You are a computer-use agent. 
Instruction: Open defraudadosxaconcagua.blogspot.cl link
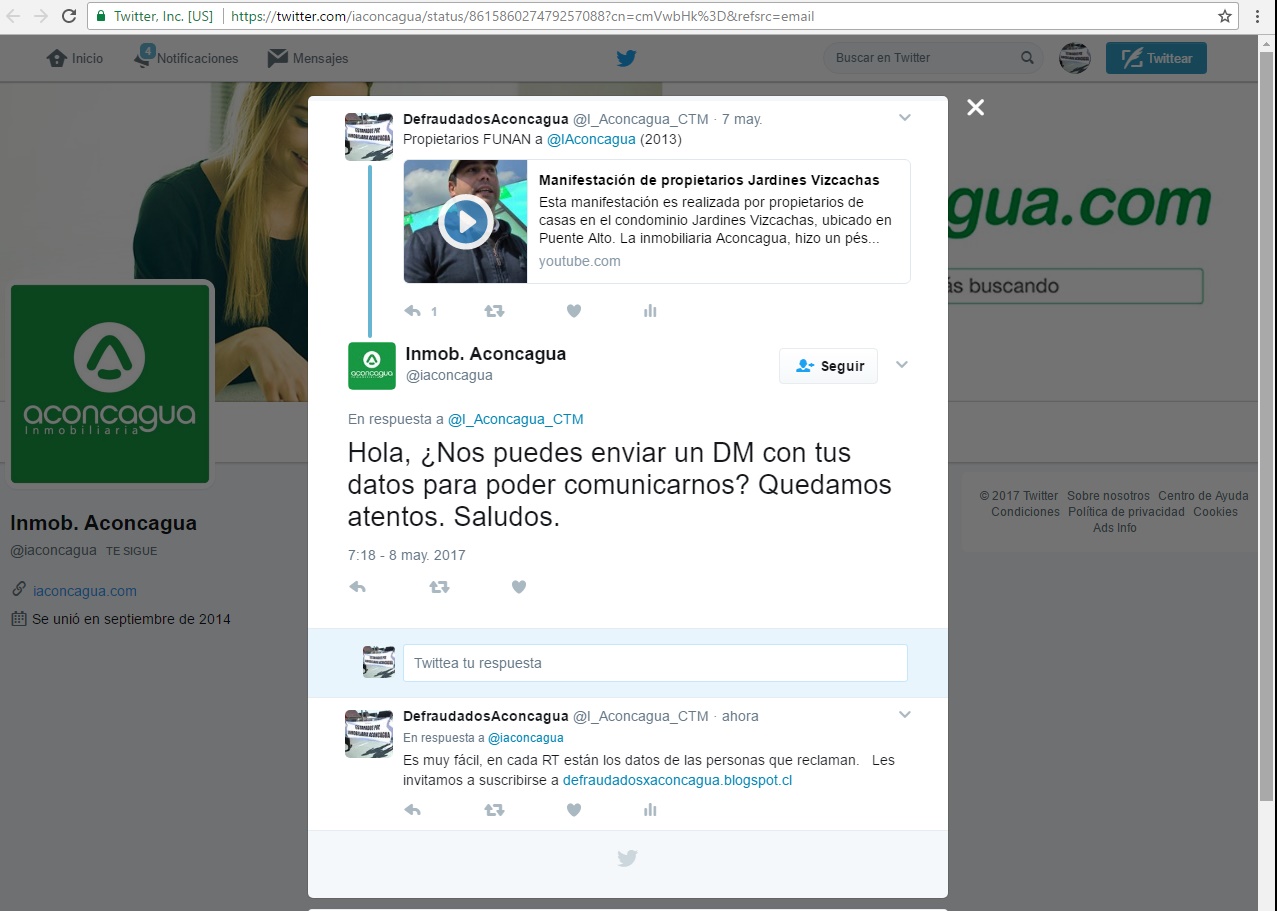[x=677, y=780]
